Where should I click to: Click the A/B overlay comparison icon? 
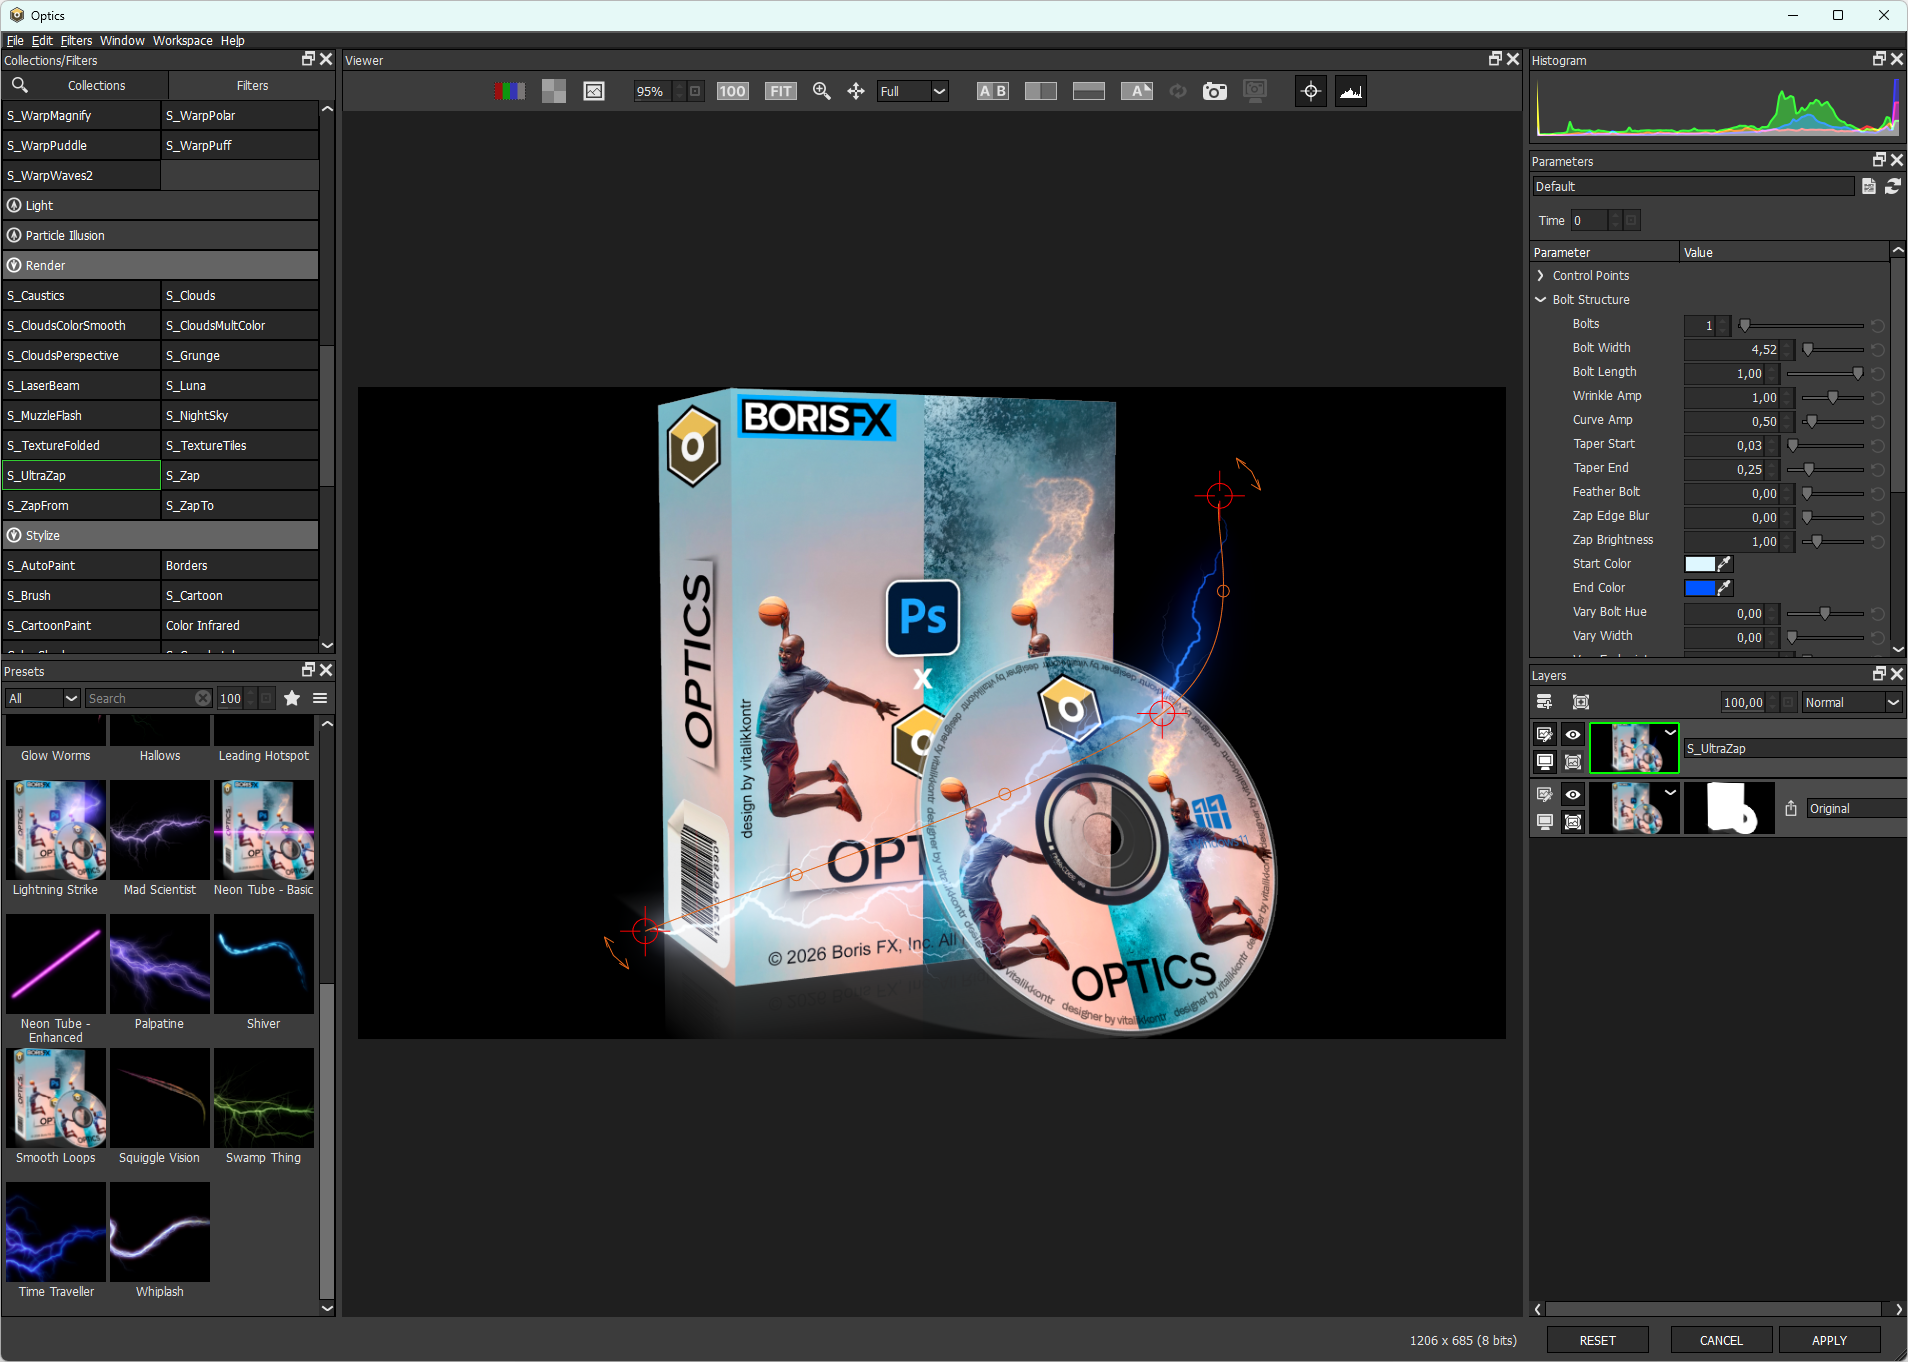1137,91
